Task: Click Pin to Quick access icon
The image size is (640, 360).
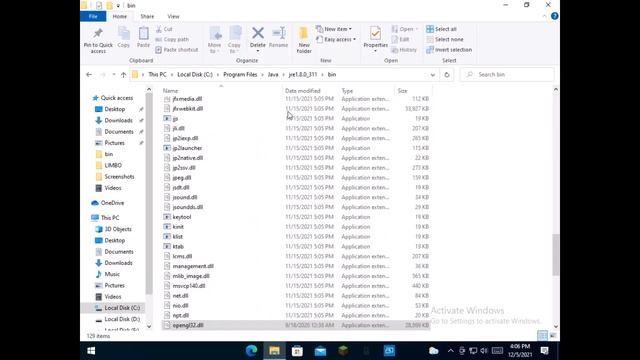Action: tap(98, 40)
